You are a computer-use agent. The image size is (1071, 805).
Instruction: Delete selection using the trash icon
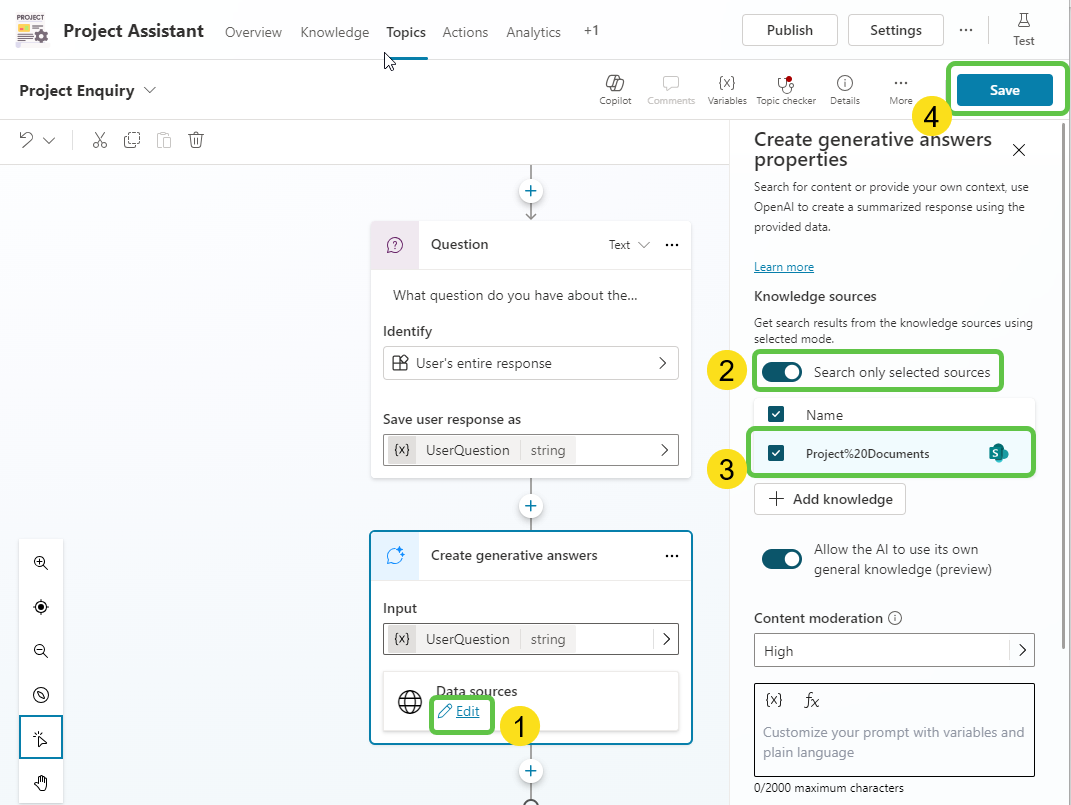click(195, 139)
